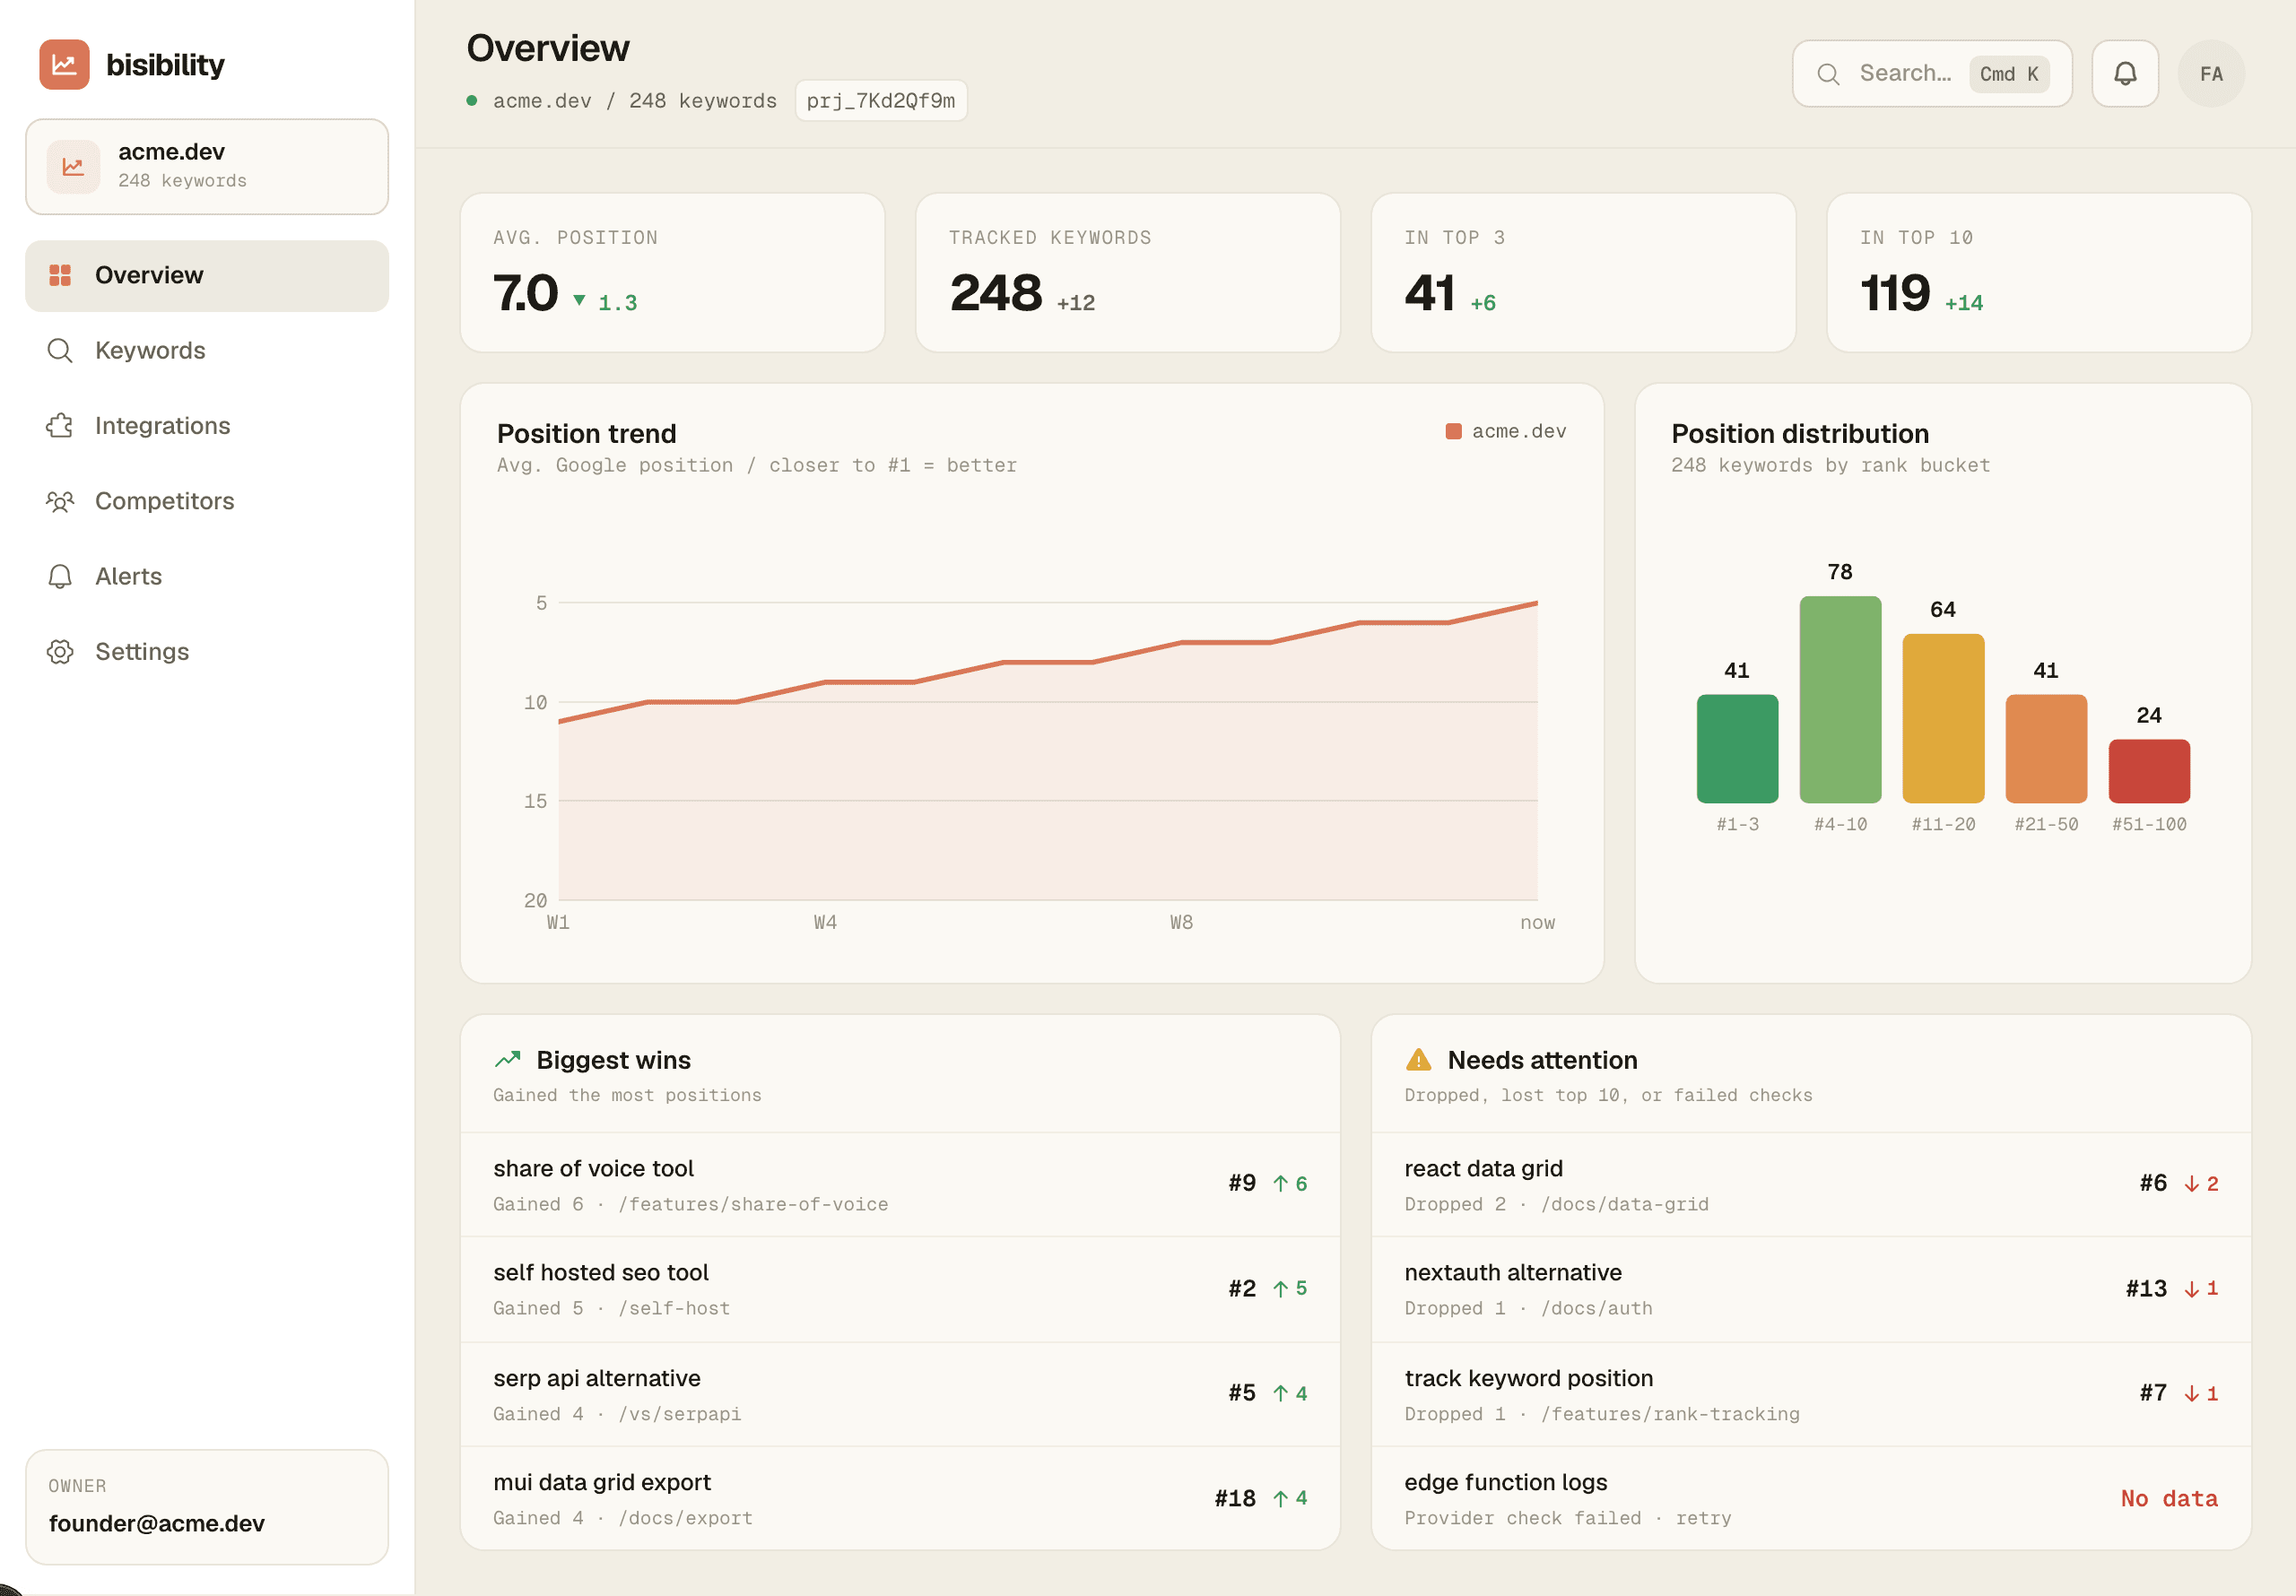Open the 'mui data grid export' row
The height and width of the screenshot is (1596, 2296).
900,1499
